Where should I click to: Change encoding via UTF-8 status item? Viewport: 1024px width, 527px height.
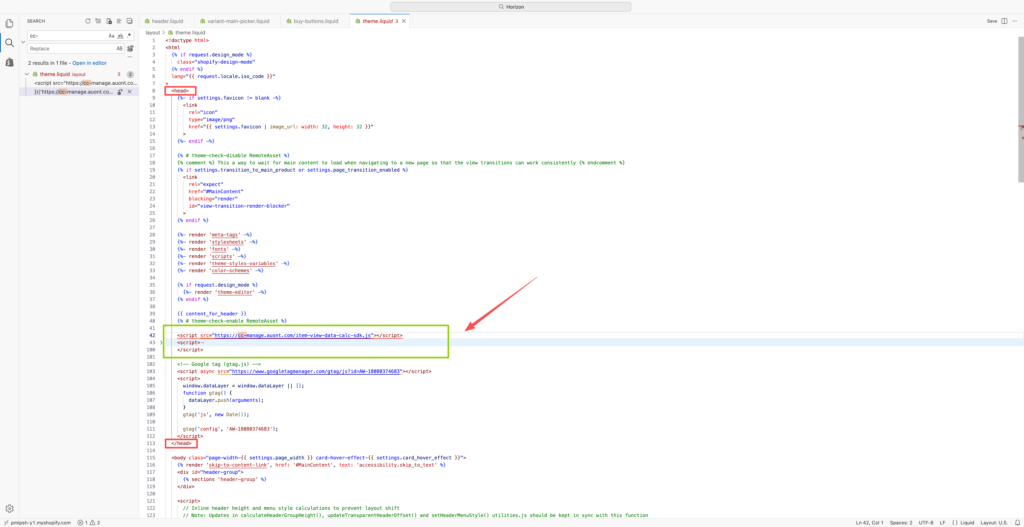pos(926,522)
